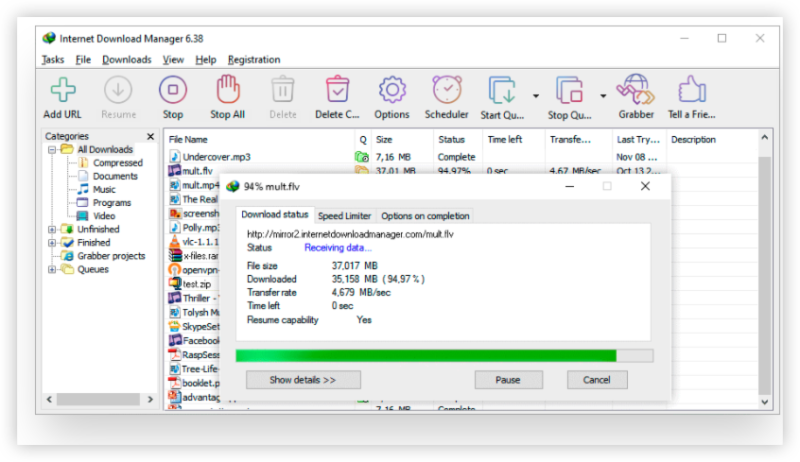This screenshot has height=462, width=800.
Task: Click the Q column header
Action: [363, 140]
